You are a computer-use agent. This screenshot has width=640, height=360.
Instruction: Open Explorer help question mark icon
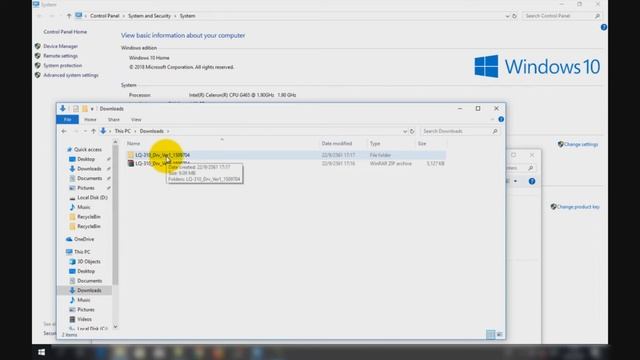coord(501,119)
